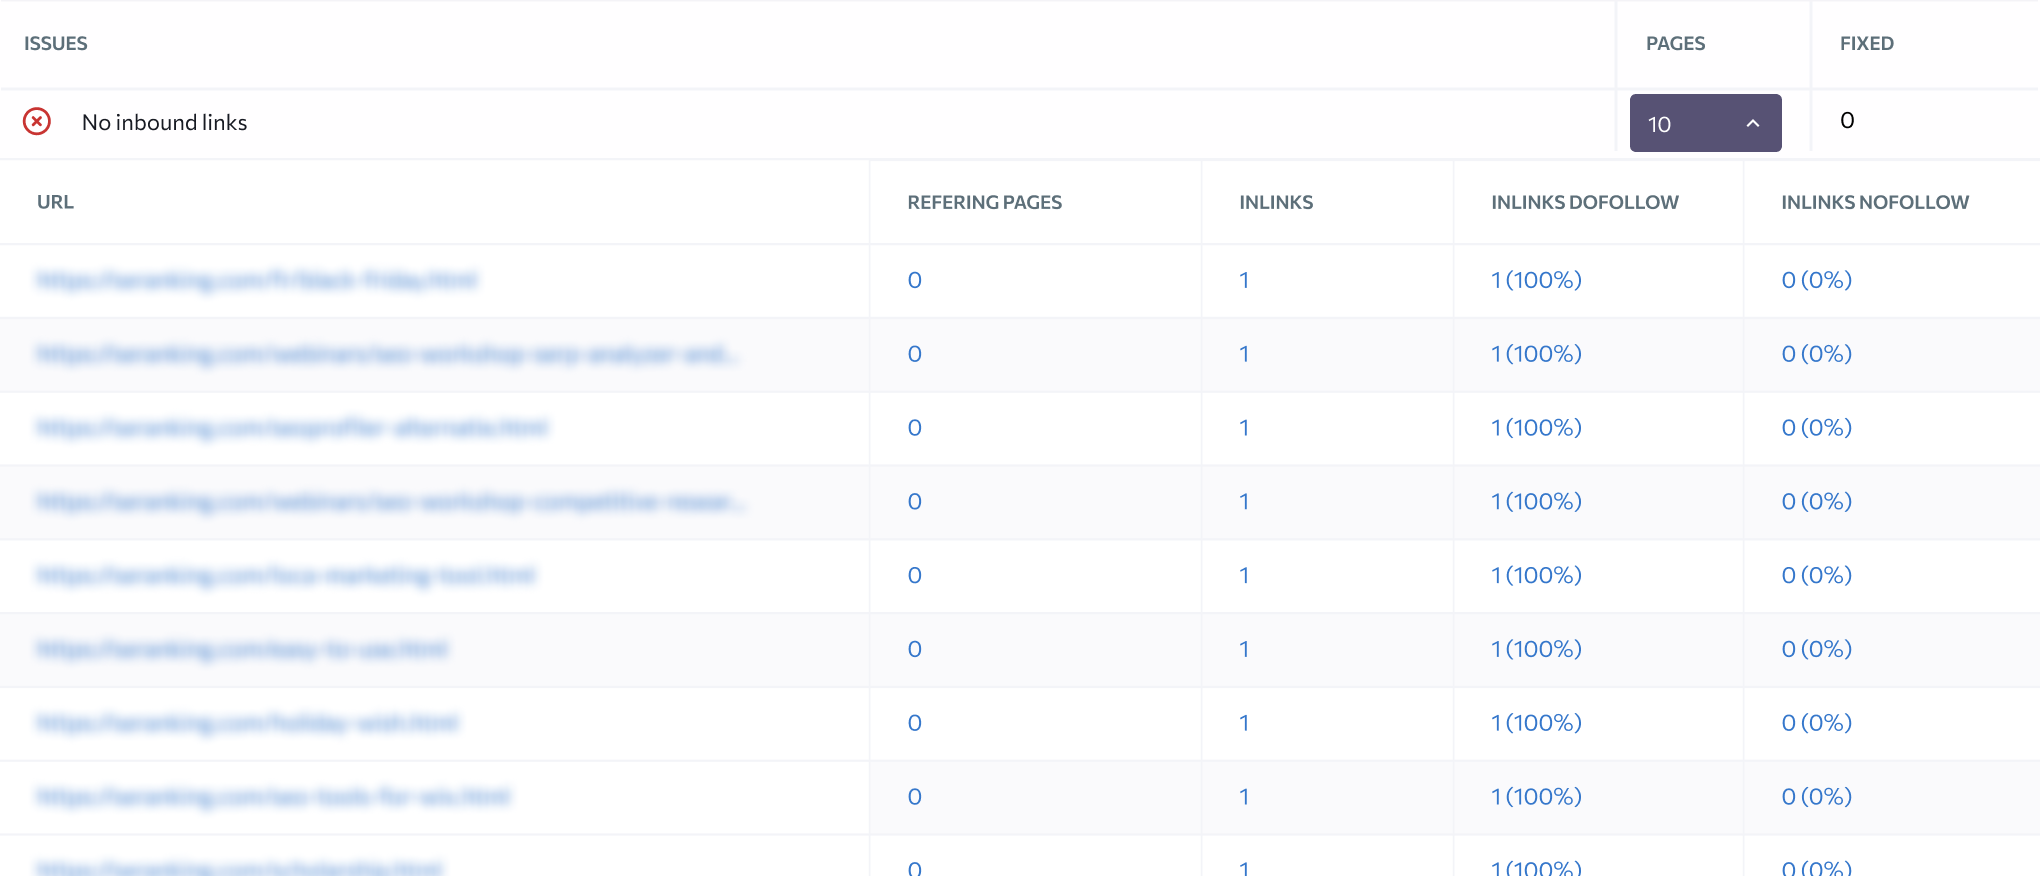This screenshot has width=2040, height=876.
Task: Open the blurred holiday-wish URL in seventh row
Action: click(247, 723)
